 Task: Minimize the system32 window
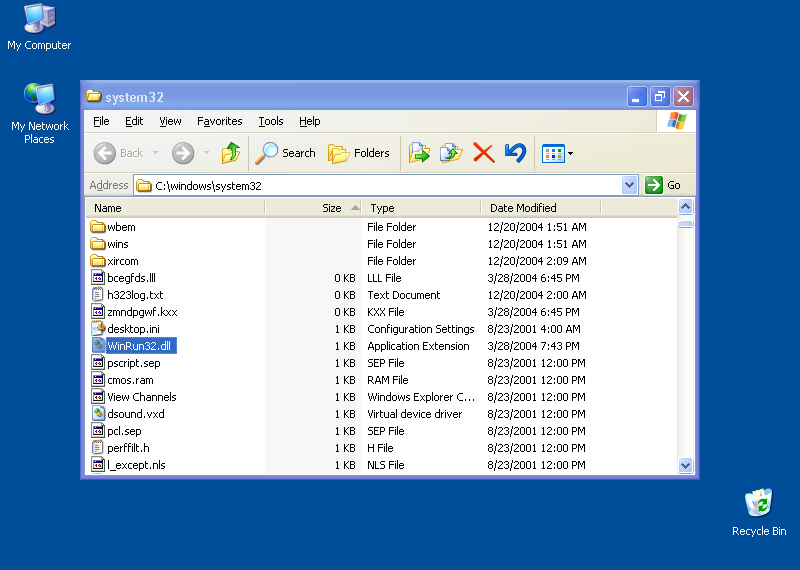coord(637,96)
